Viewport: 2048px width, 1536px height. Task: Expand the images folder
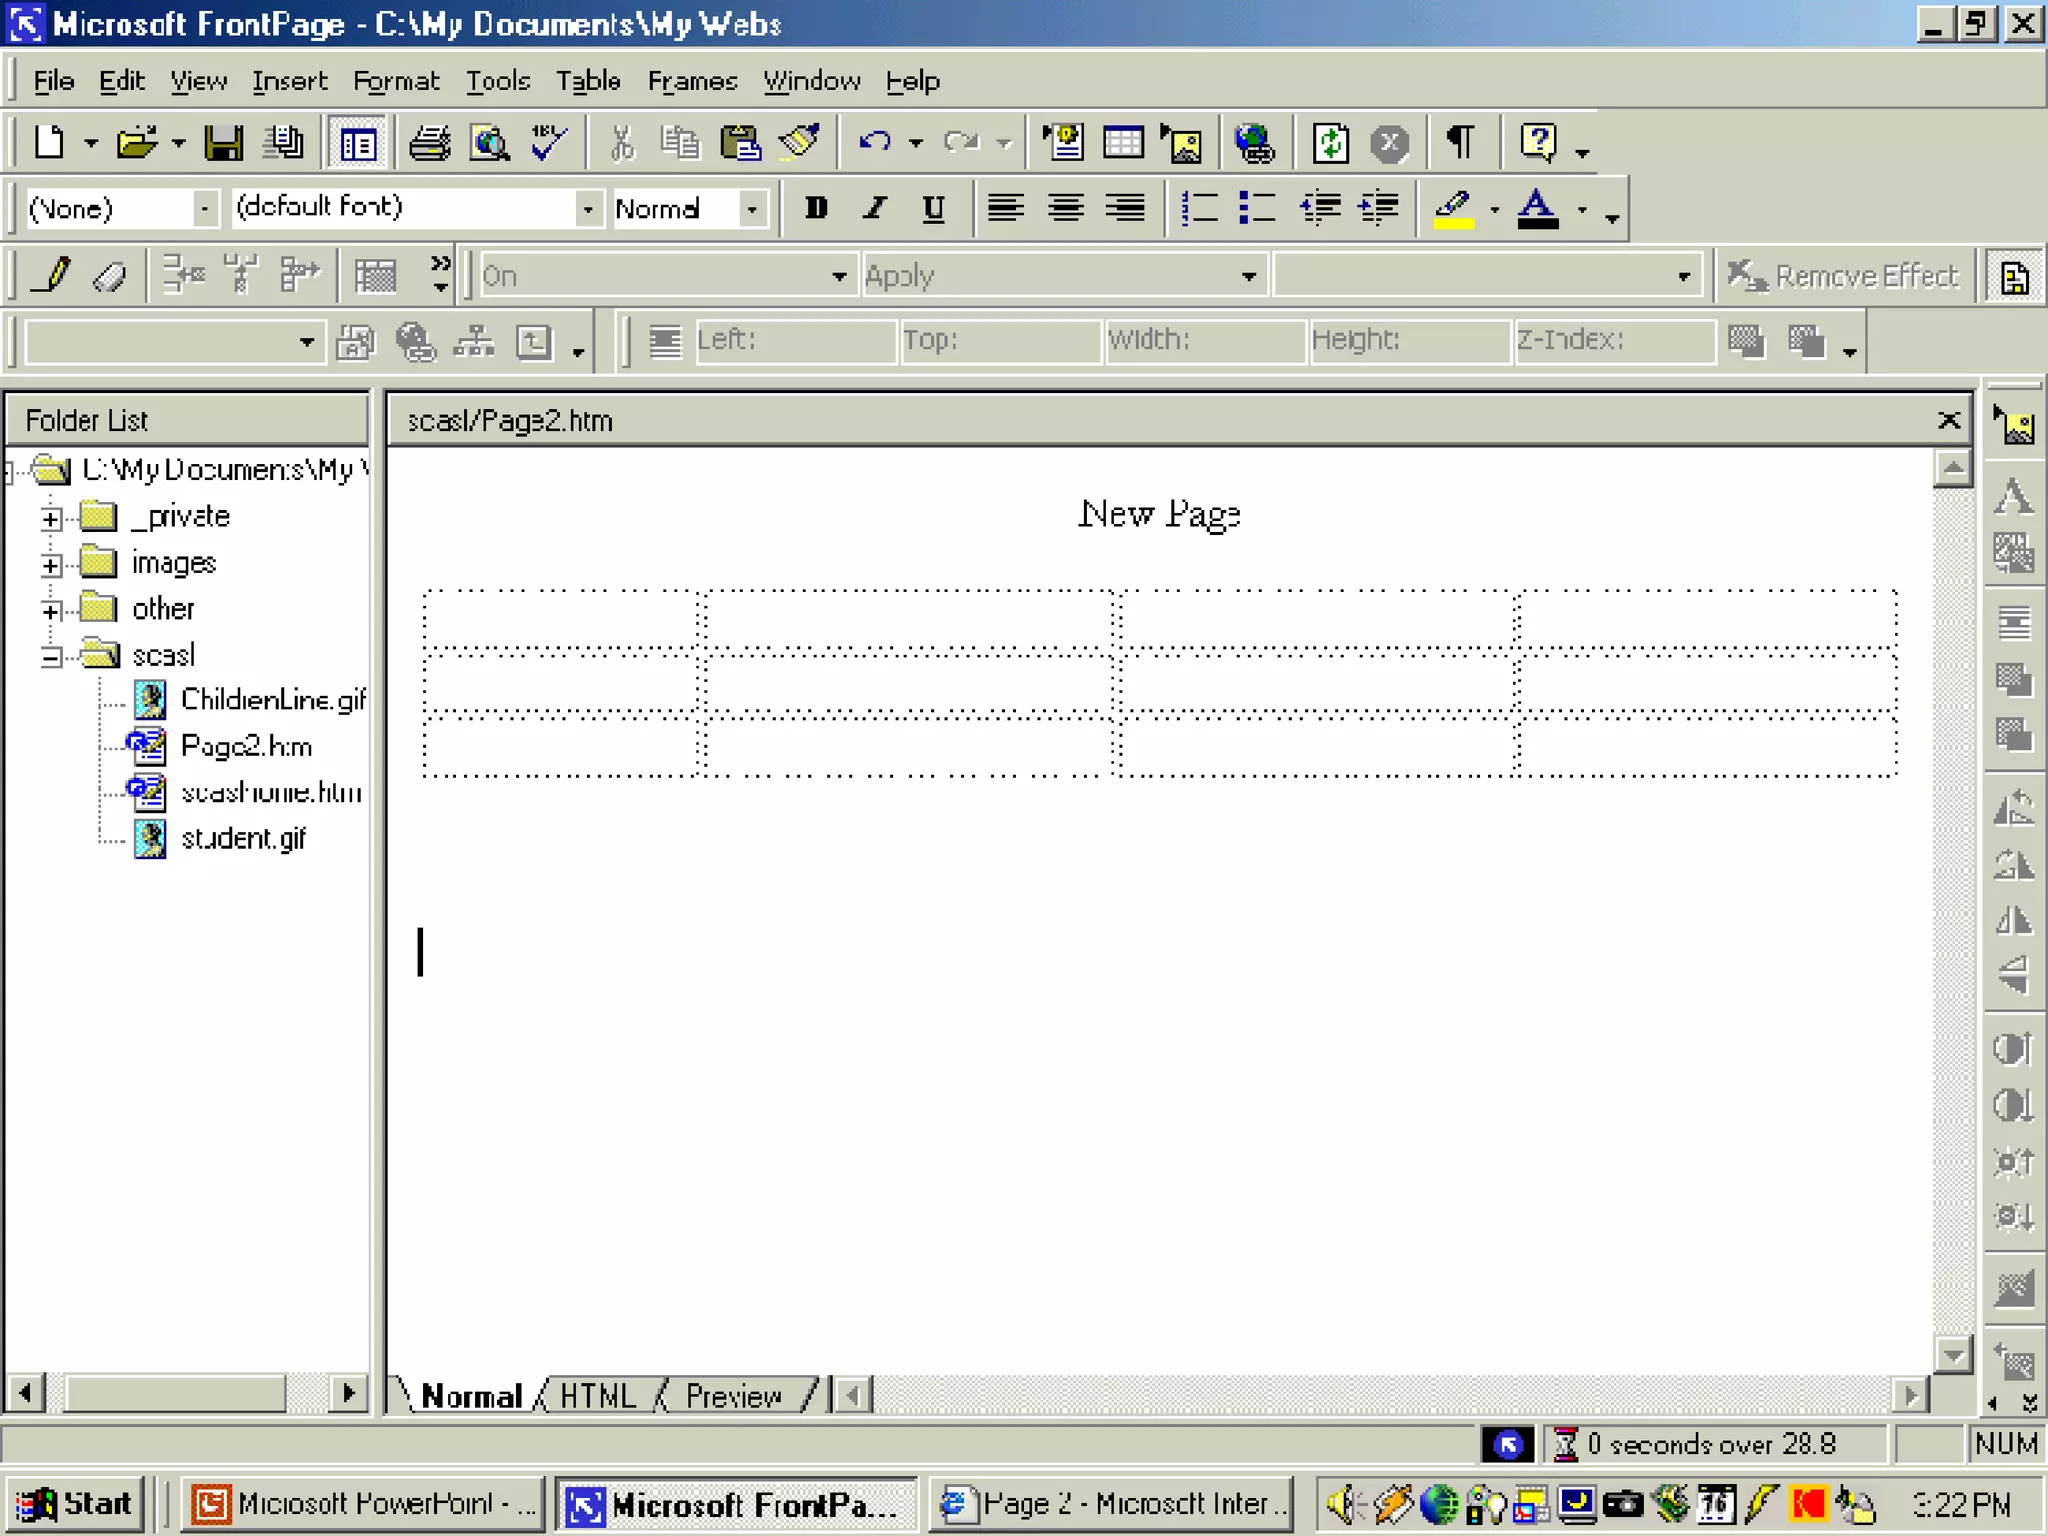51,565
